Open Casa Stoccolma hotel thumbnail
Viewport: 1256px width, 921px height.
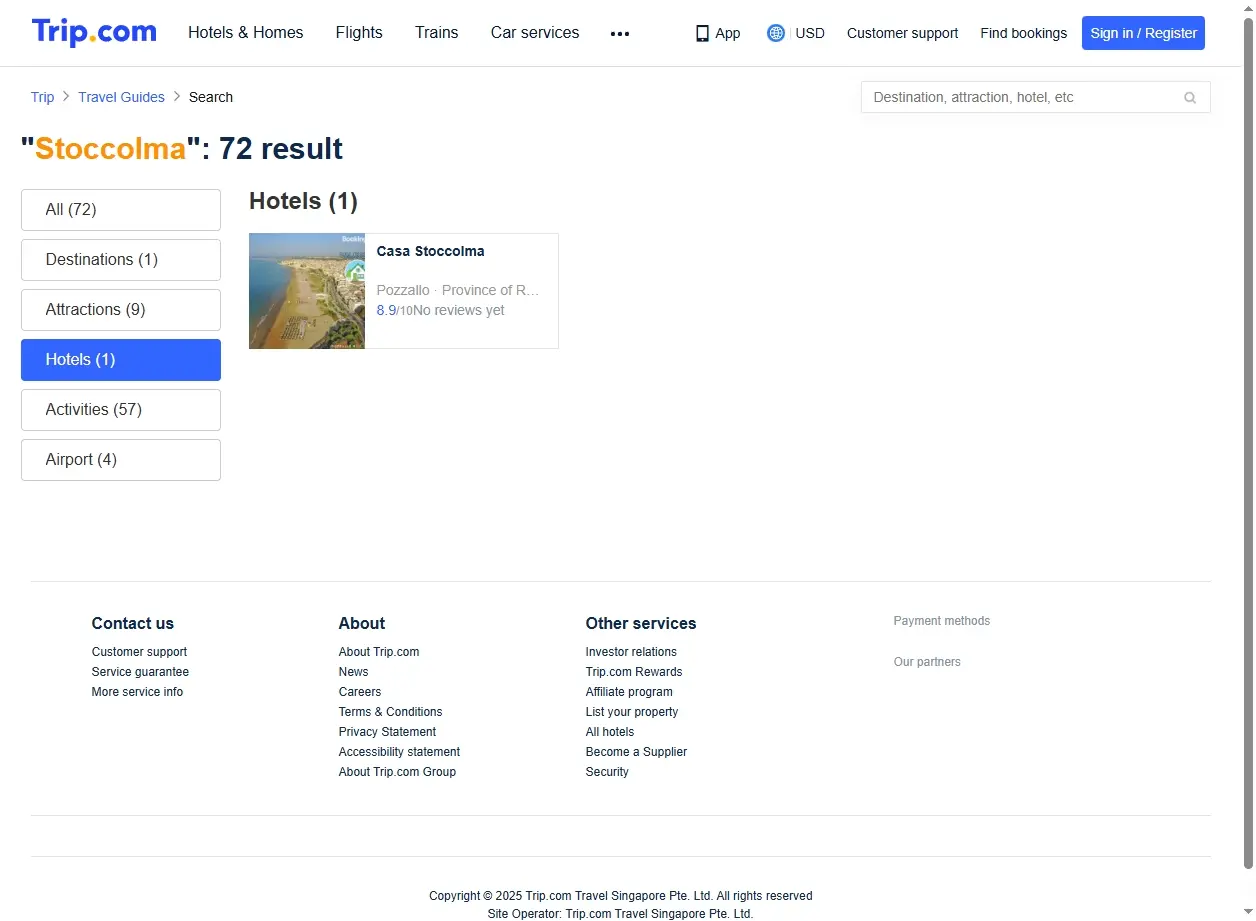tap(307, 291)
